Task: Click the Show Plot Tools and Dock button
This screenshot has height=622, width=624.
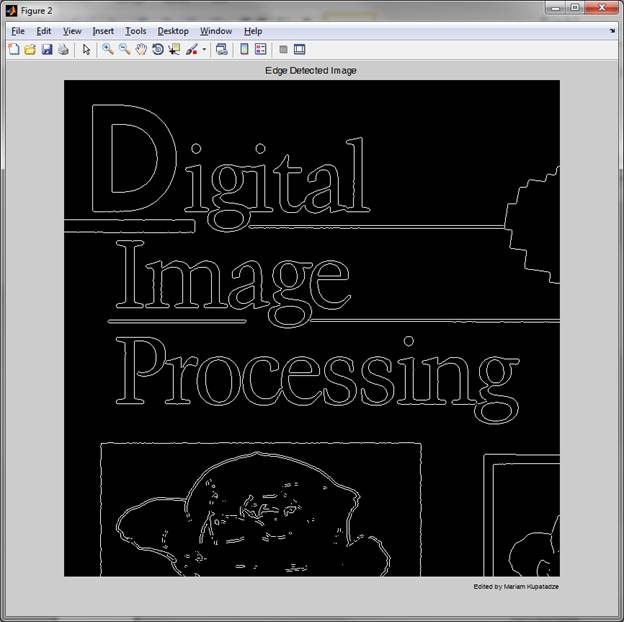Action: (299, 49)
